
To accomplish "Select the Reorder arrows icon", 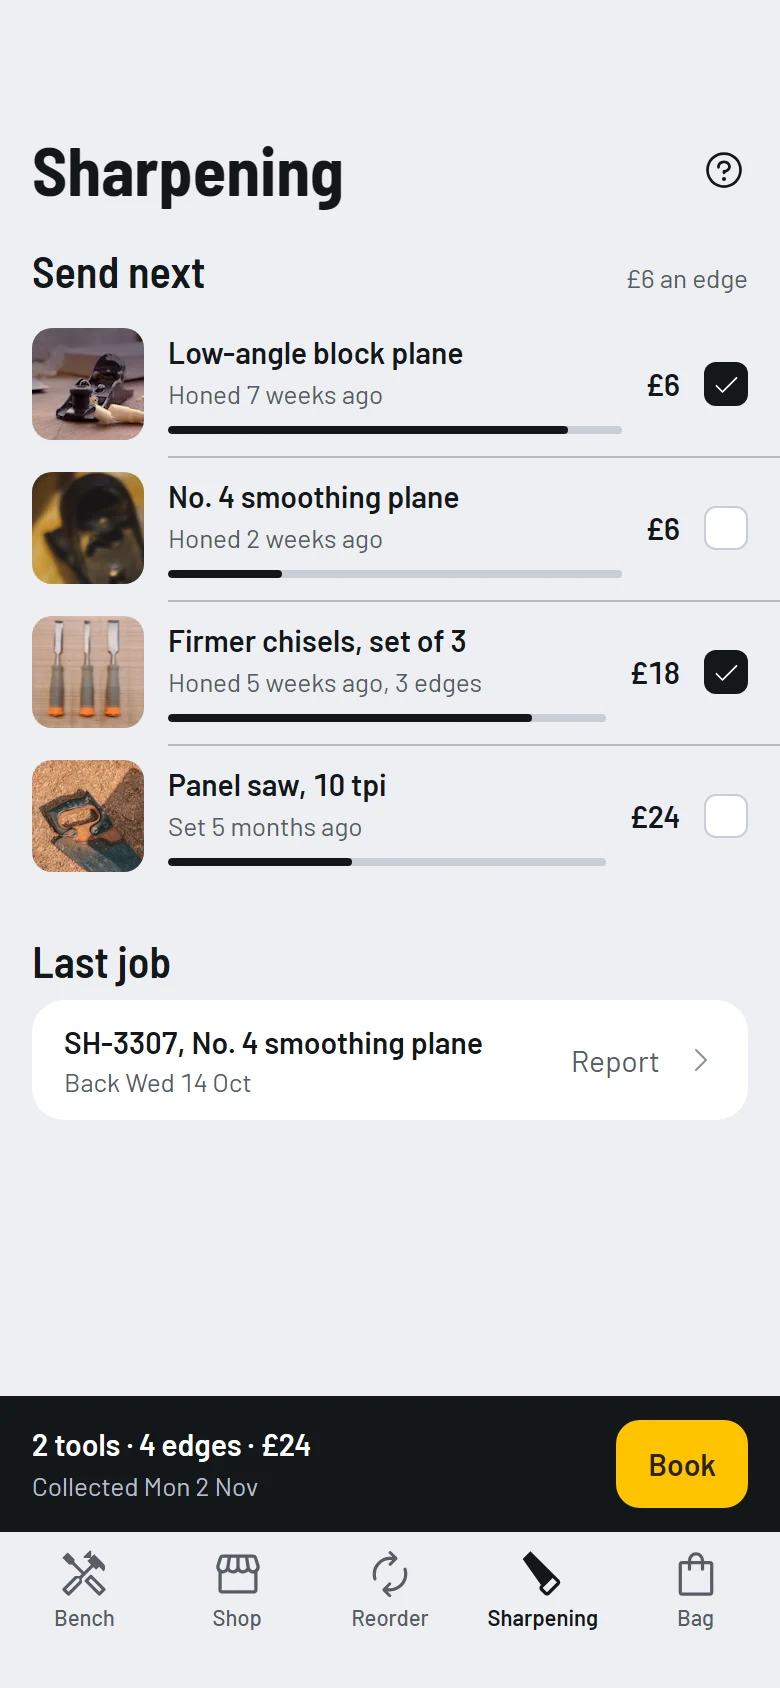I will 390,1574.
